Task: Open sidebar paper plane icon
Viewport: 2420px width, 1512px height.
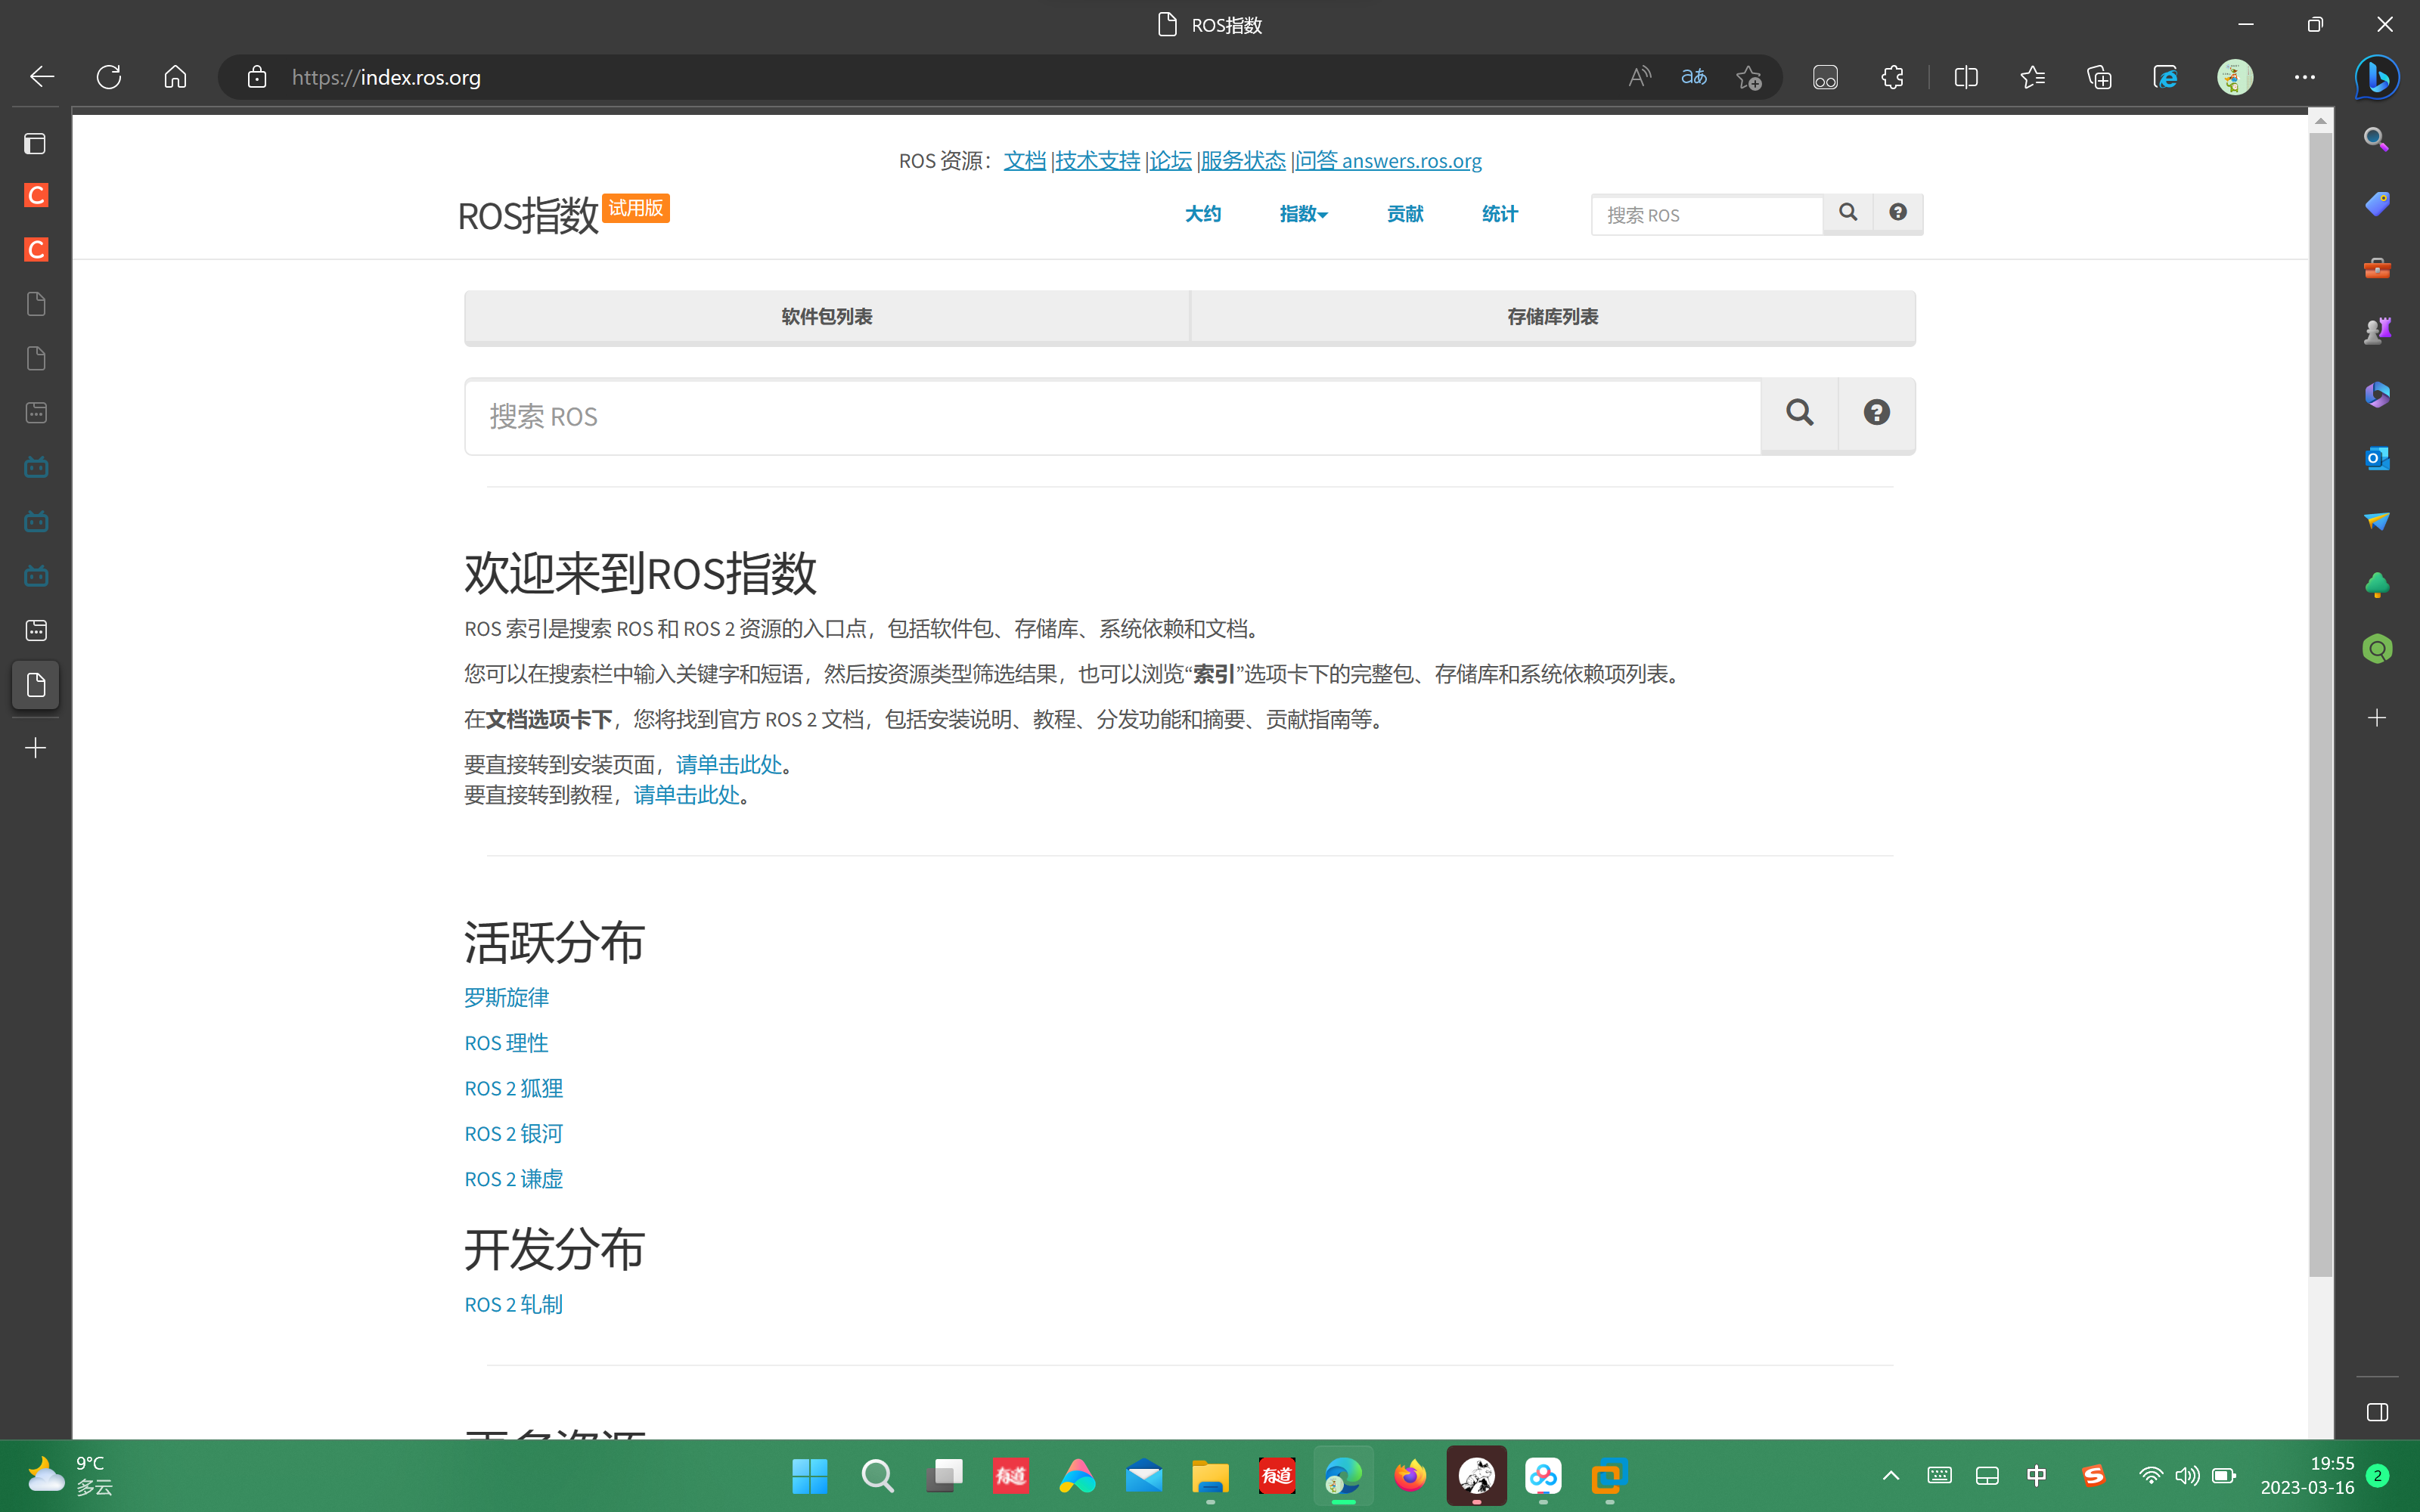Action: [2377, 521]
